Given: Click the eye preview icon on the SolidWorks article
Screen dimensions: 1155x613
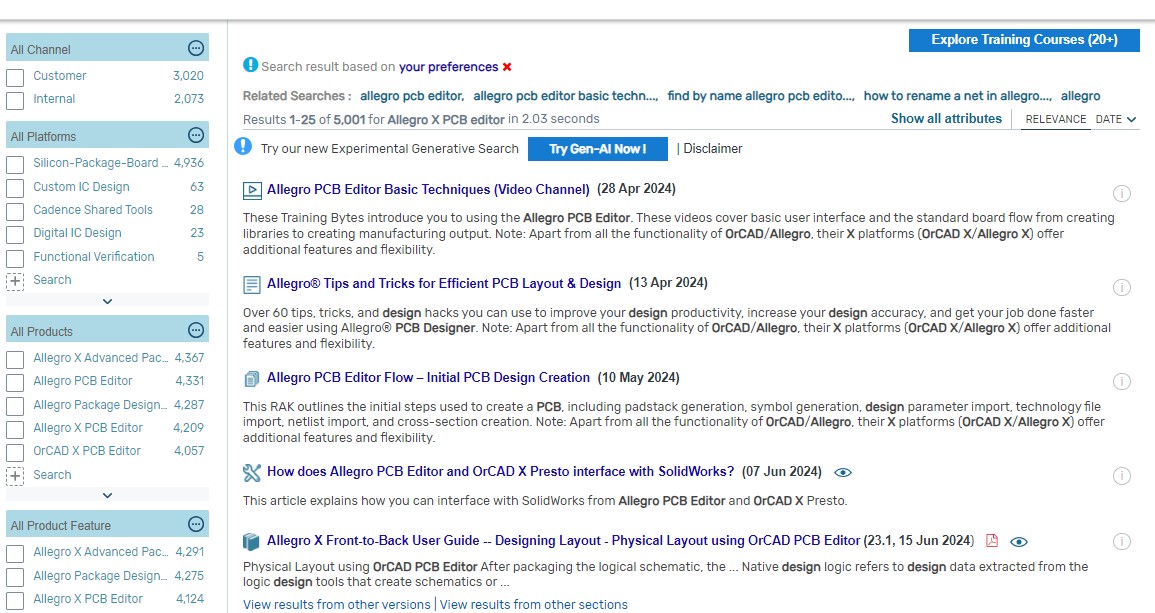Looking at the screenshot, I should point(843,471).
